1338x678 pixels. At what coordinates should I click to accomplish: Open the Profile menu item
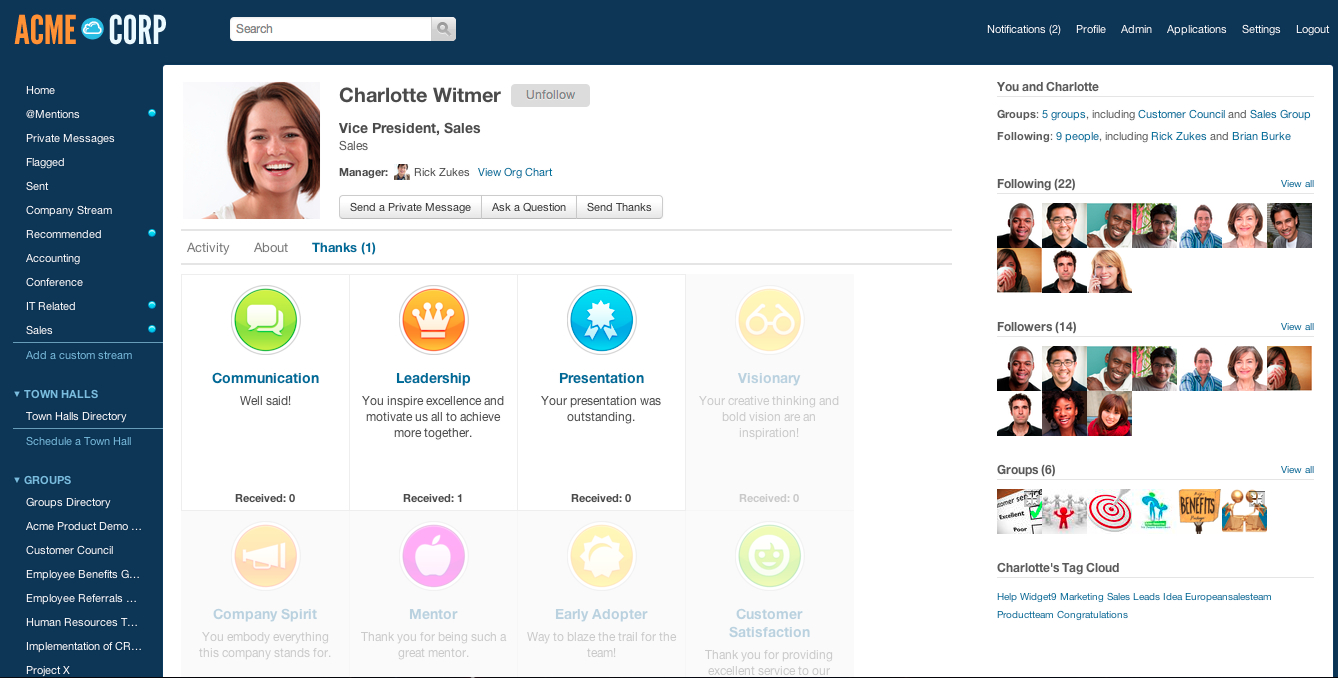click(1091, 29)
